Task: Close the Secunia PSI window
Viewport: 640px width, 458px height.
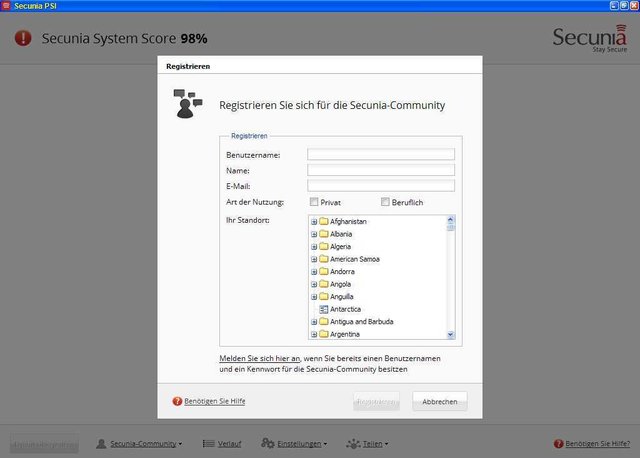Action: (634, 6)
